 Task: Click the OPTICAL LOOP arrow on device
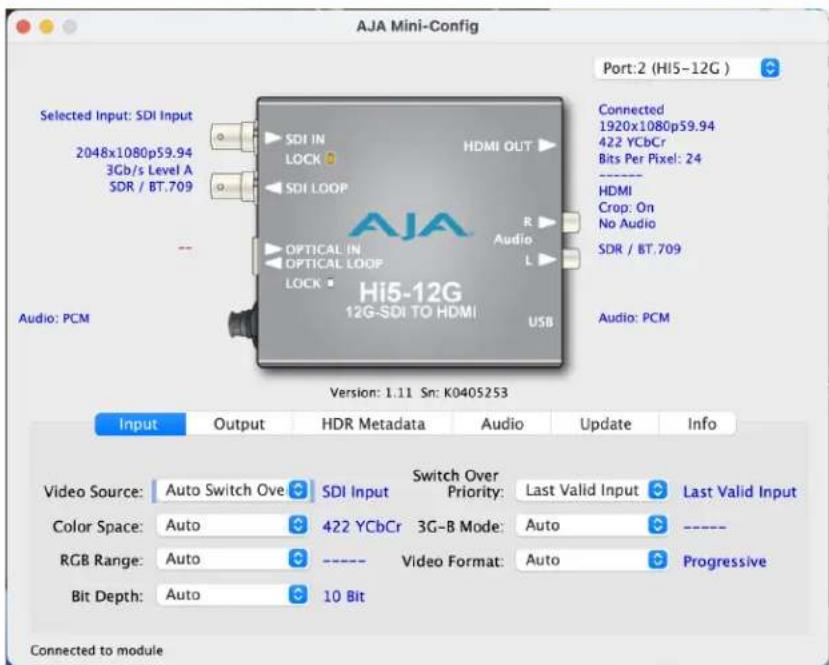pos(273,263)
